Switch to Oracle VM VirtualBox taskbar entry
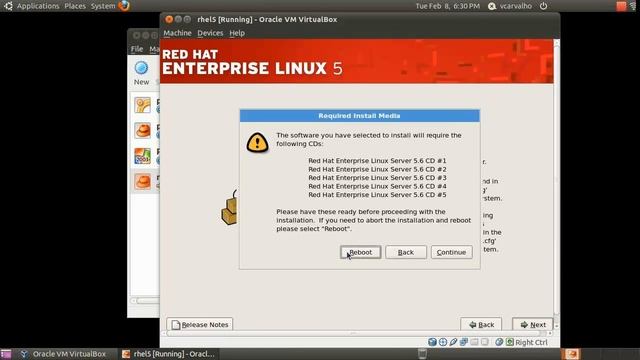The height and width of the screenshot is (360, 640). coord(64,354)
